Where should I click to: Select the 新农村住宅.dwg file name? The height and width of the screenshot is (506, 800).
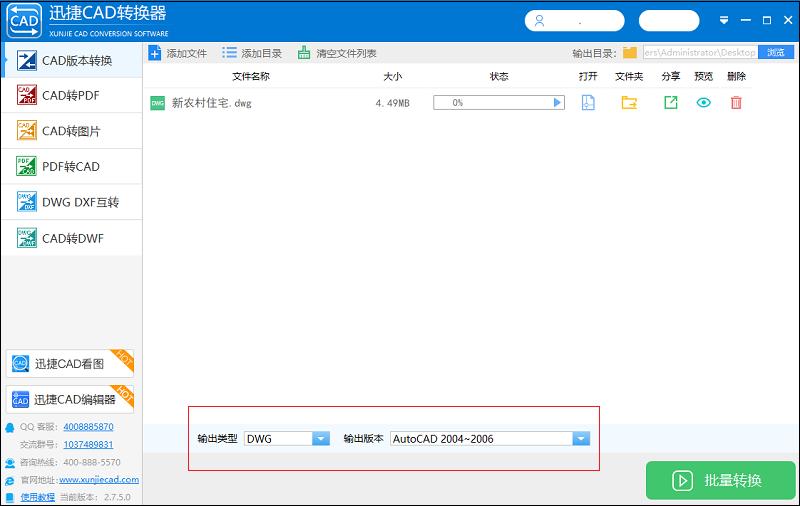coord(211,103)
